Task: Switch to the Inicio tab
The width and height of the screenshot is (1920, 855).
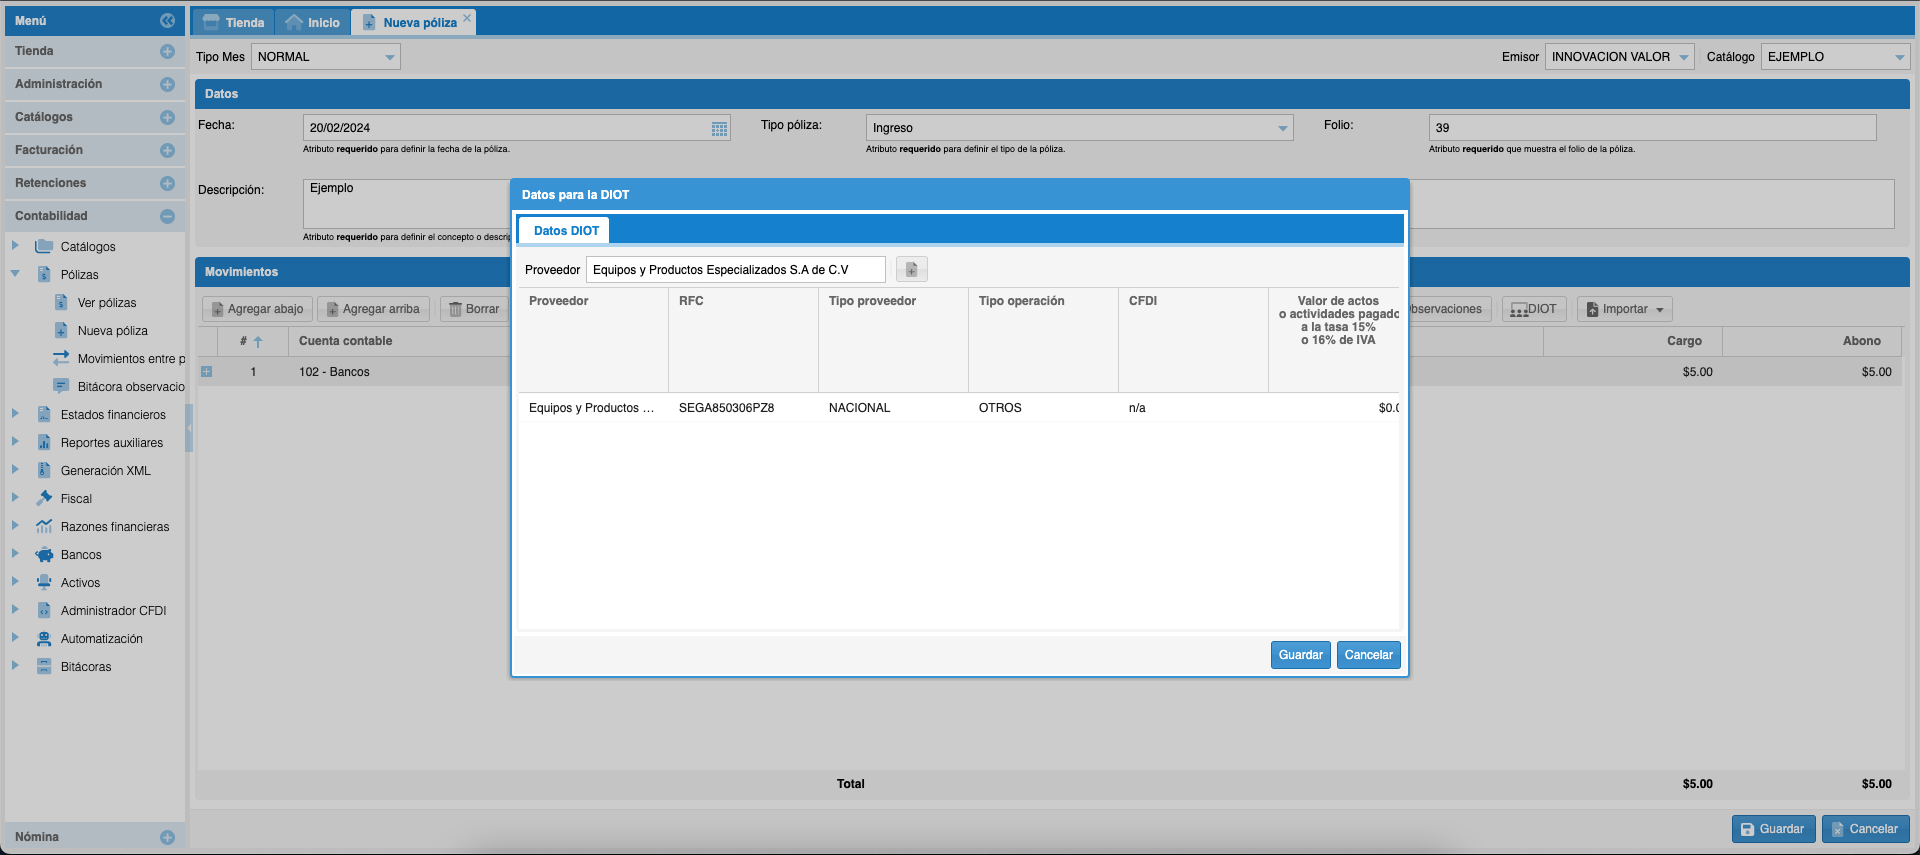Action: tap(313, 22)
